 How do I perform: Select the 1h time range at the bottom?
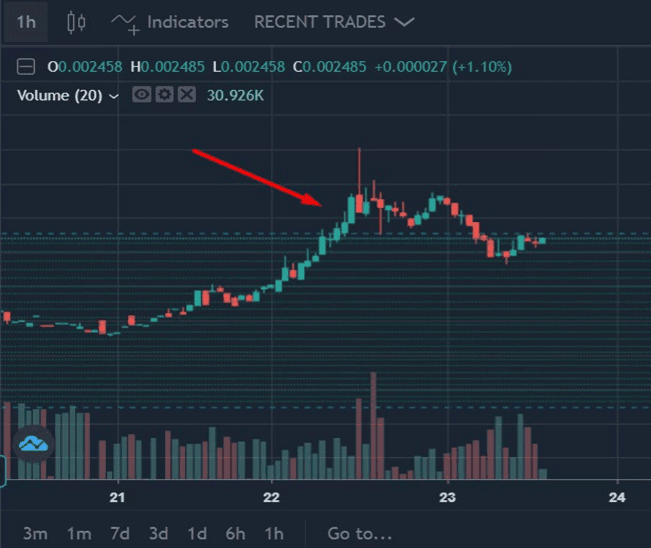point(274,533)
